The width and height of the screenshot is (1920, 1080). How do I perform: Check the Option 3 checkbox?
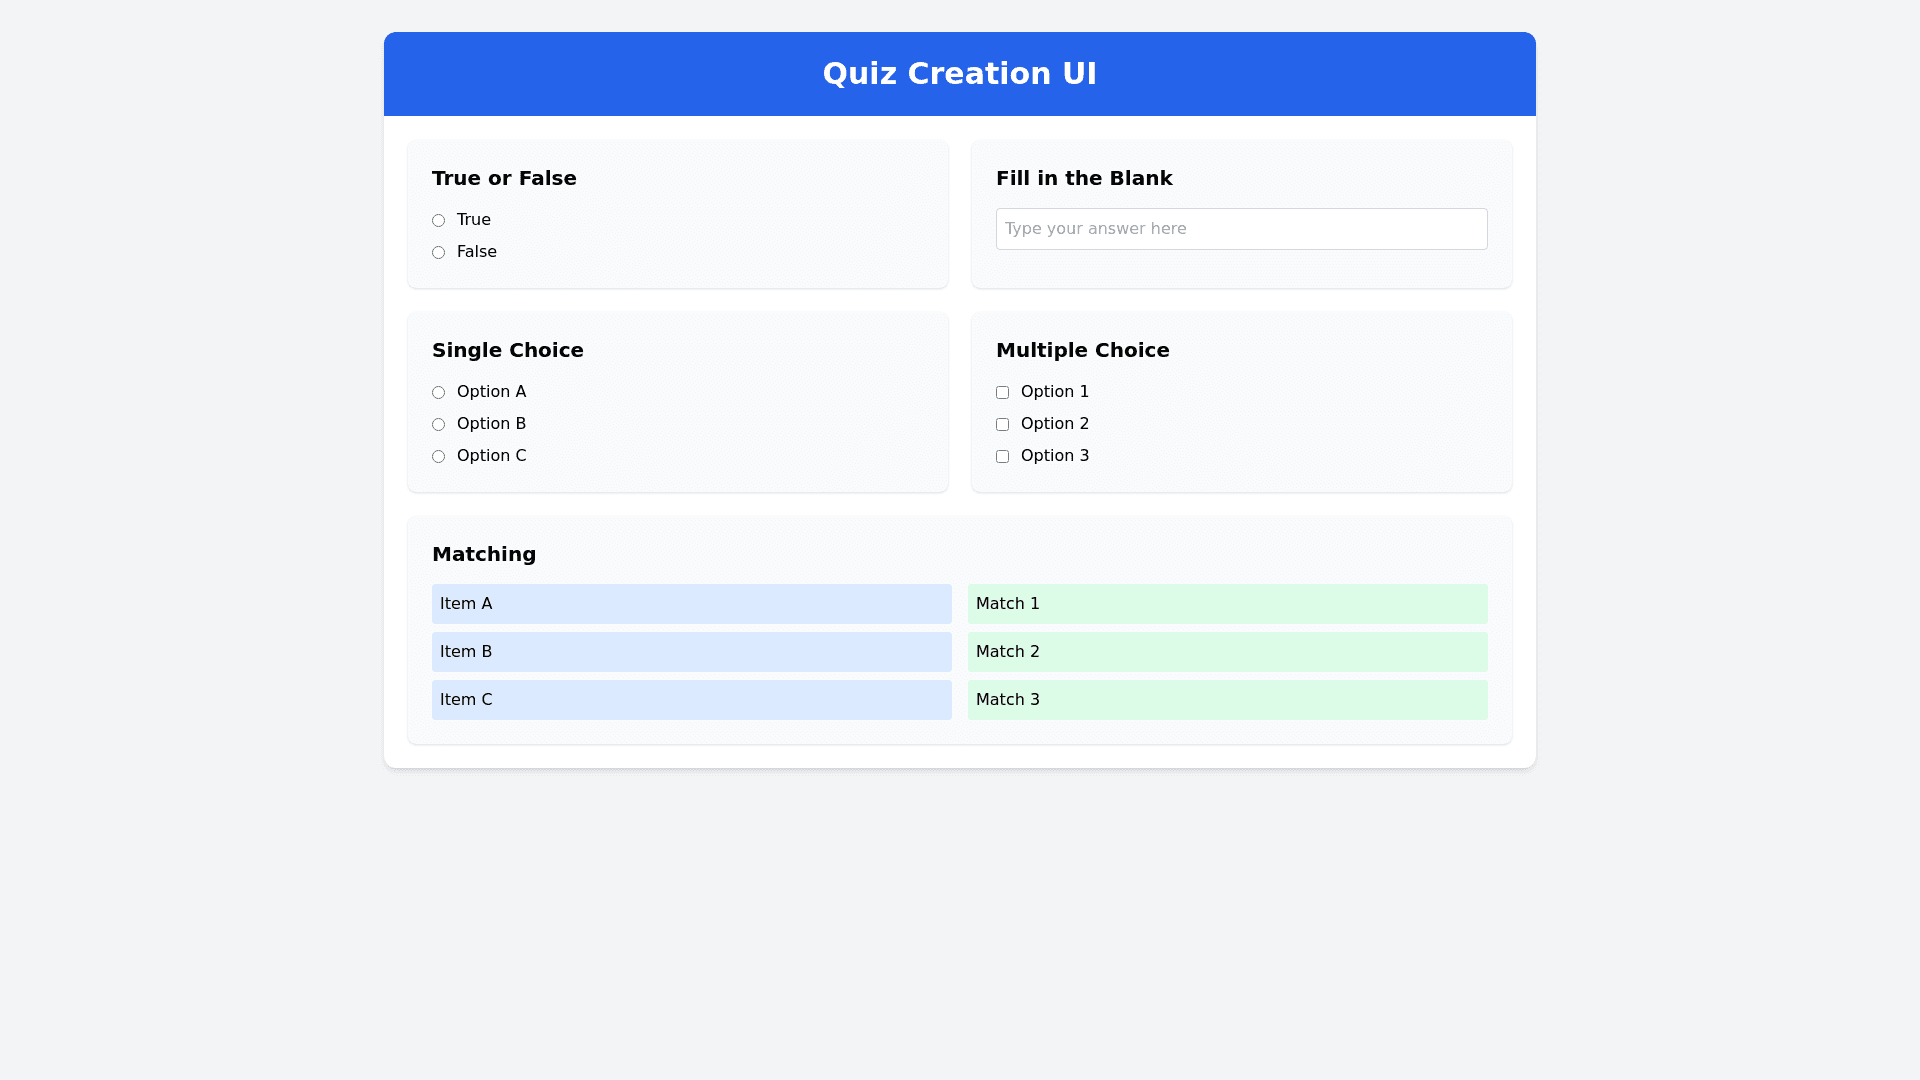tap(1002, 456)
